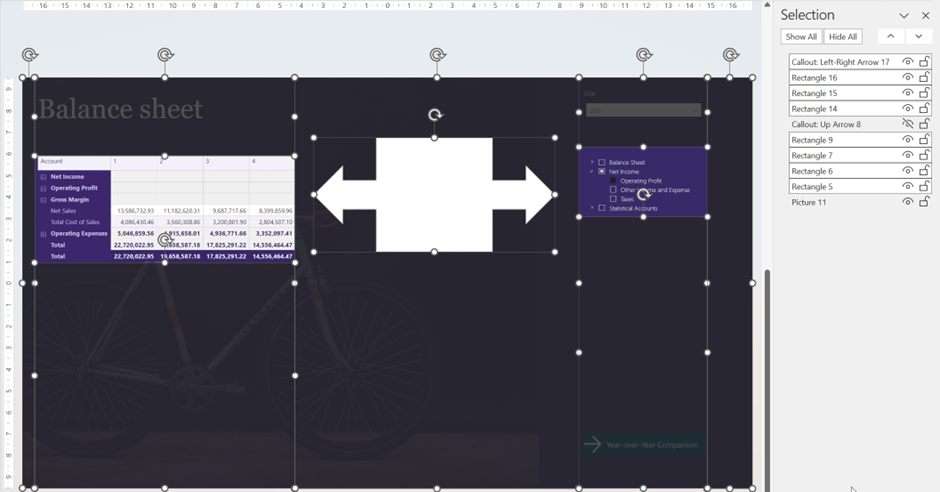Check the Balance Sheet checkbox in slicer
The width and height of the screenshot is (940, 492).
click(602, 162)
